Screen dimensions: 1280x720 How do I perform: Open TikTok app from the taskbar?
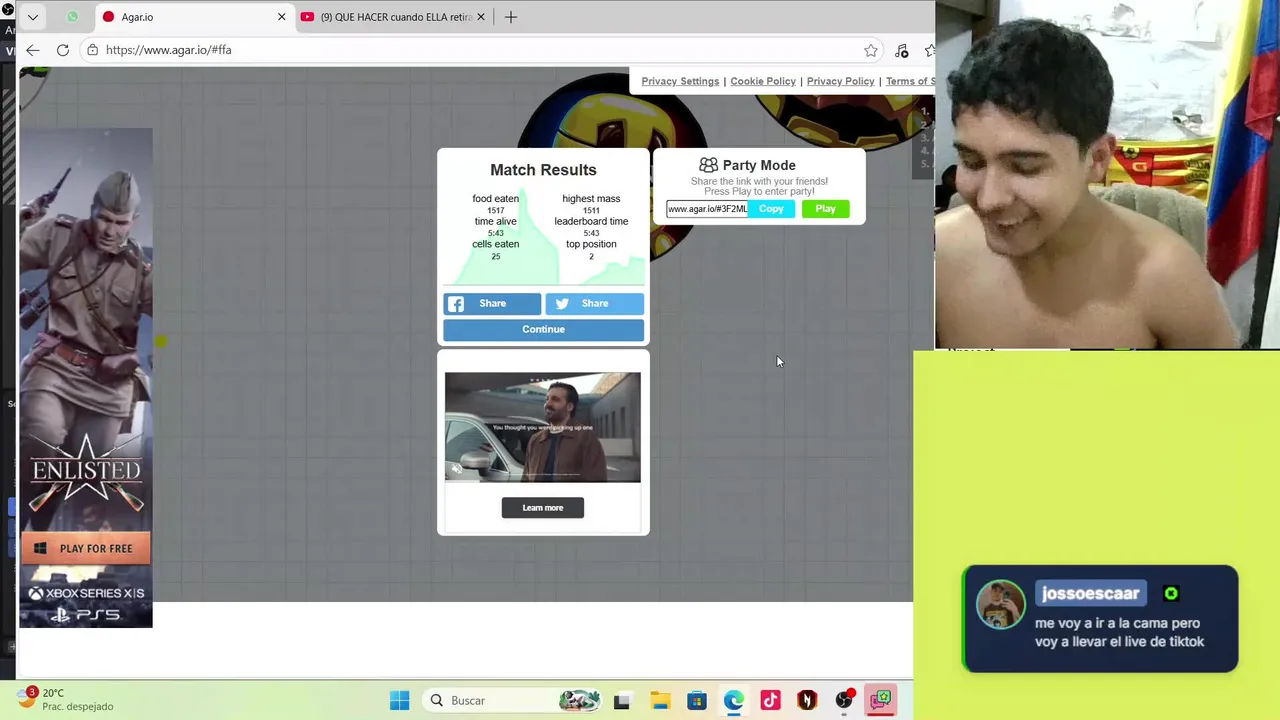coord(770,701)
